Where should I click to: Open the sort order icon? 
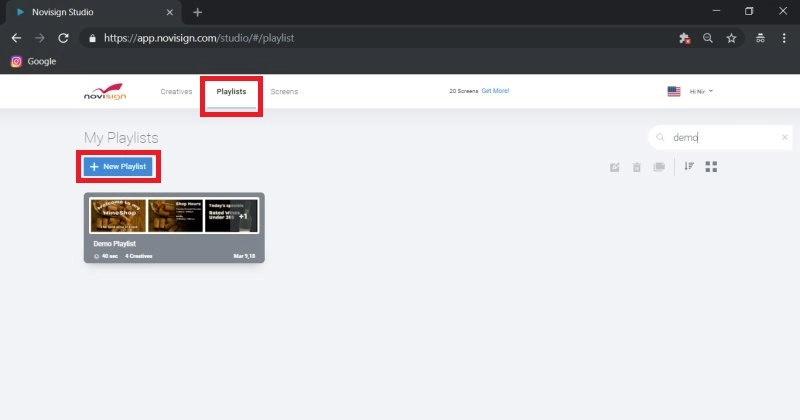click(x=689, y=166)
